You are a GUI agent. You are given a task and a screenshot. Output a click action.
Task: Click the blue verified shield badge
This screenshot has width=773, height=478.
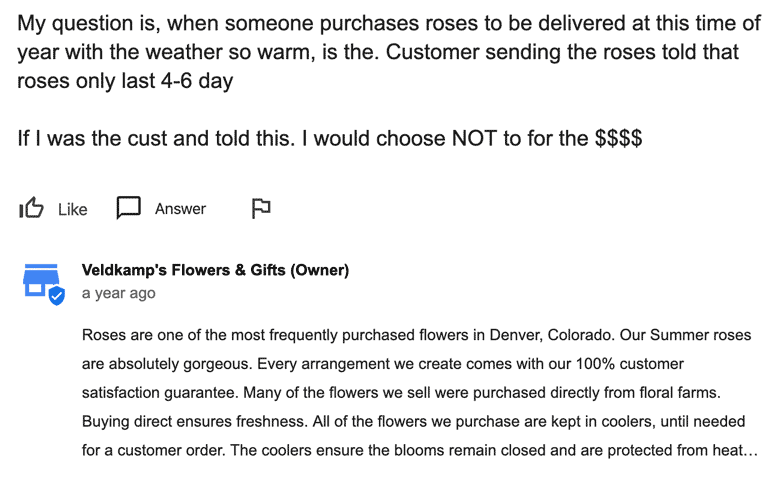57,296
